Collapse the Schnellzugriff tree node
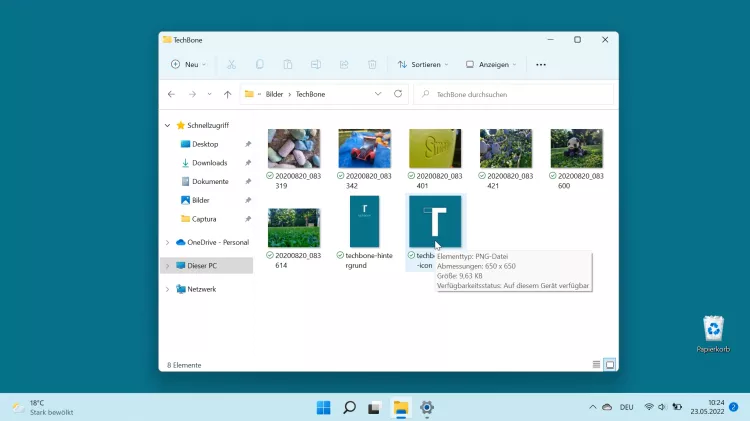The height and width of the screenshot is (421, 750). pyautogui.click(x=167, y=125)
